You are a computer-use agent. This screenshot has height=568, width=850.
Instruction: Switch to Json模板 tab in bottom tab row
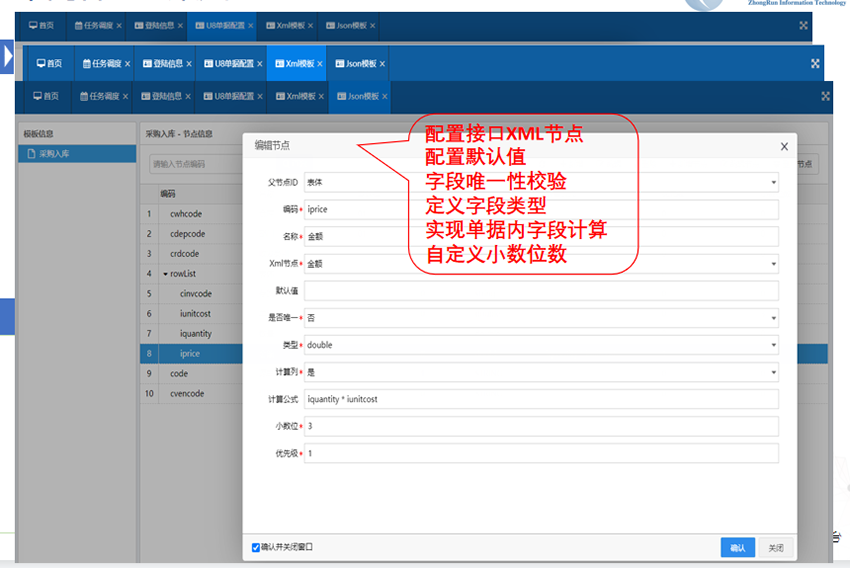coord(358,96)
